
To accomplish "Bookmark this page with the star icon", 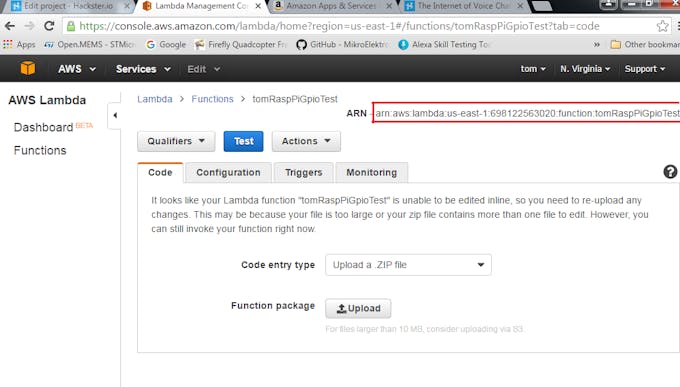I will pyautogui.click(x=662, y=26).
